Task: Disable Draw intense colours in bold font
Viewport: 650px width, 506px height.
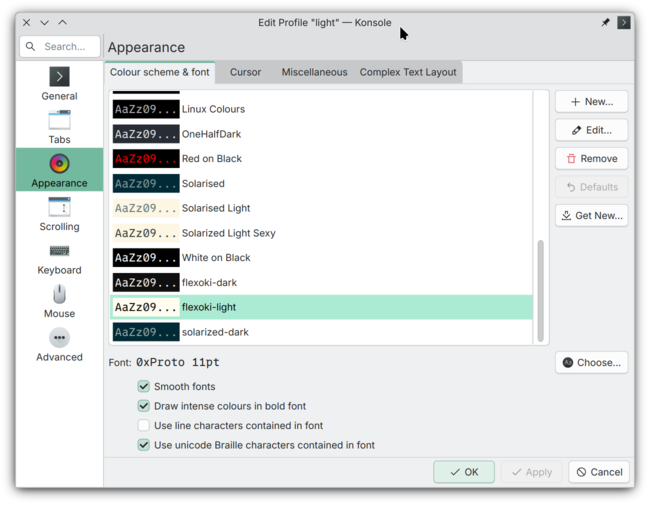Action: (x=143, y=406)
